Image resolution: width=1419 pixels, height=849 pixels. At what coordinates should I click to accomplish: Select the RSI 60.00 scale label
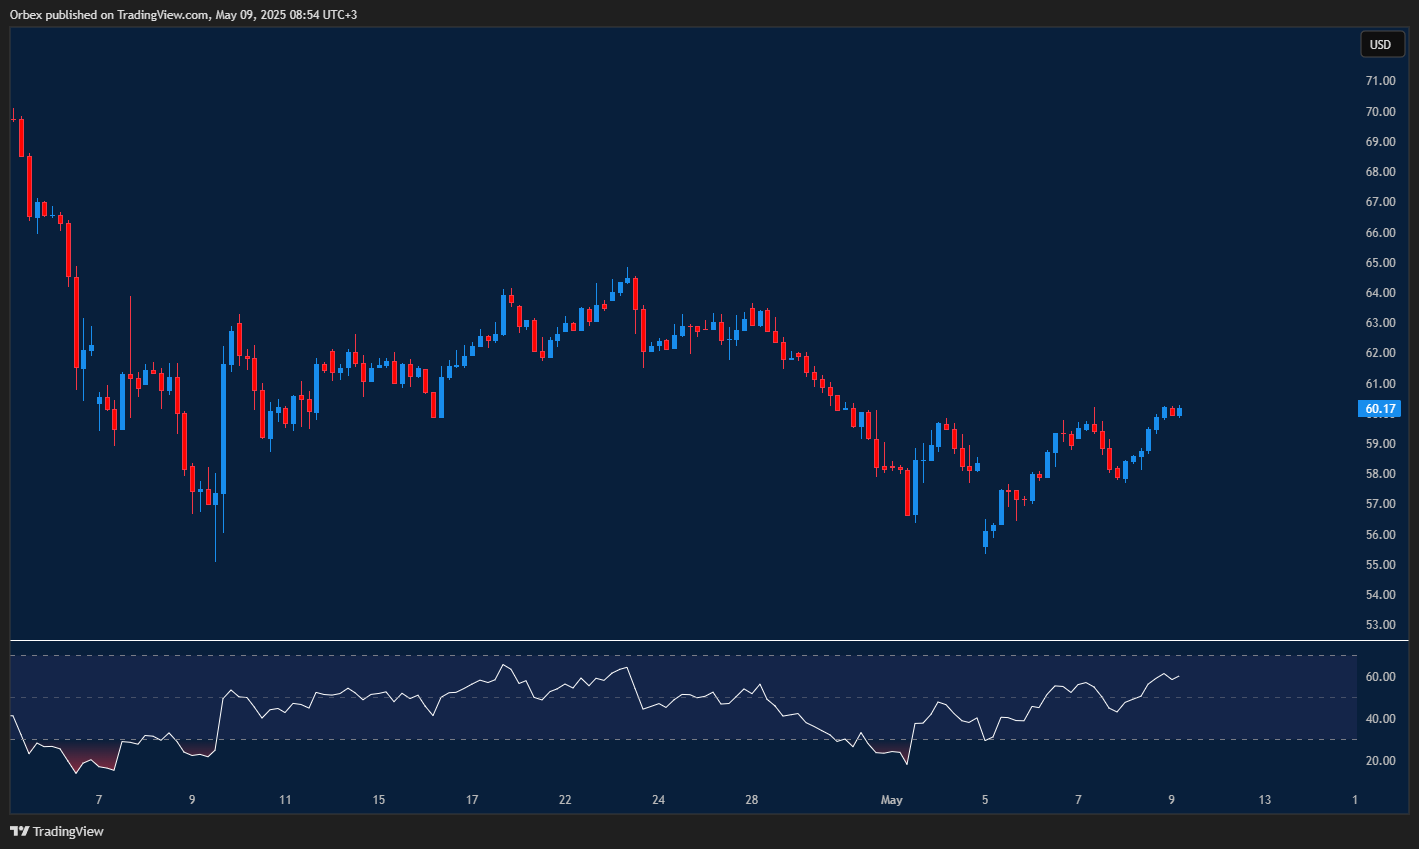(1380, 677)
